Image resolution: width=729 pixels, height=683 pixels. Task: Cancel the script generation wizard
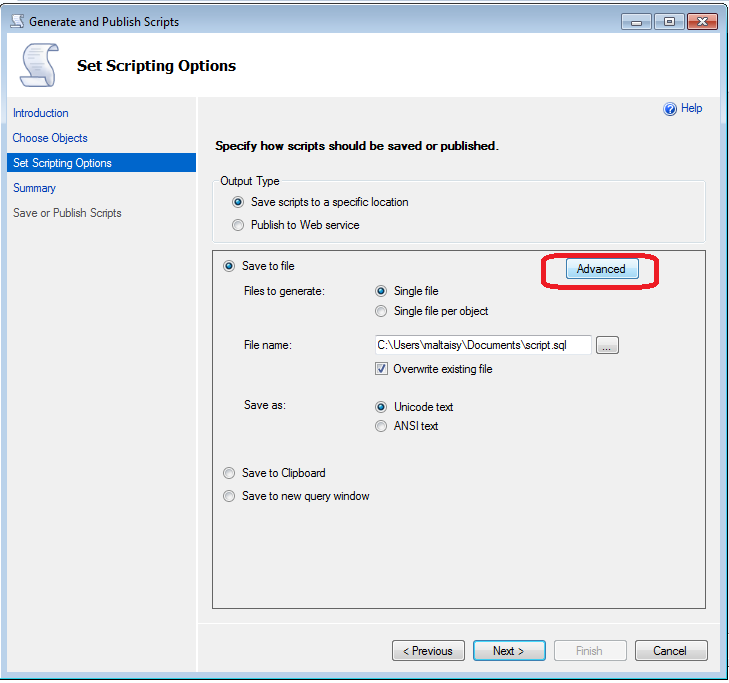pyautogui.click(x=670, y=651)
